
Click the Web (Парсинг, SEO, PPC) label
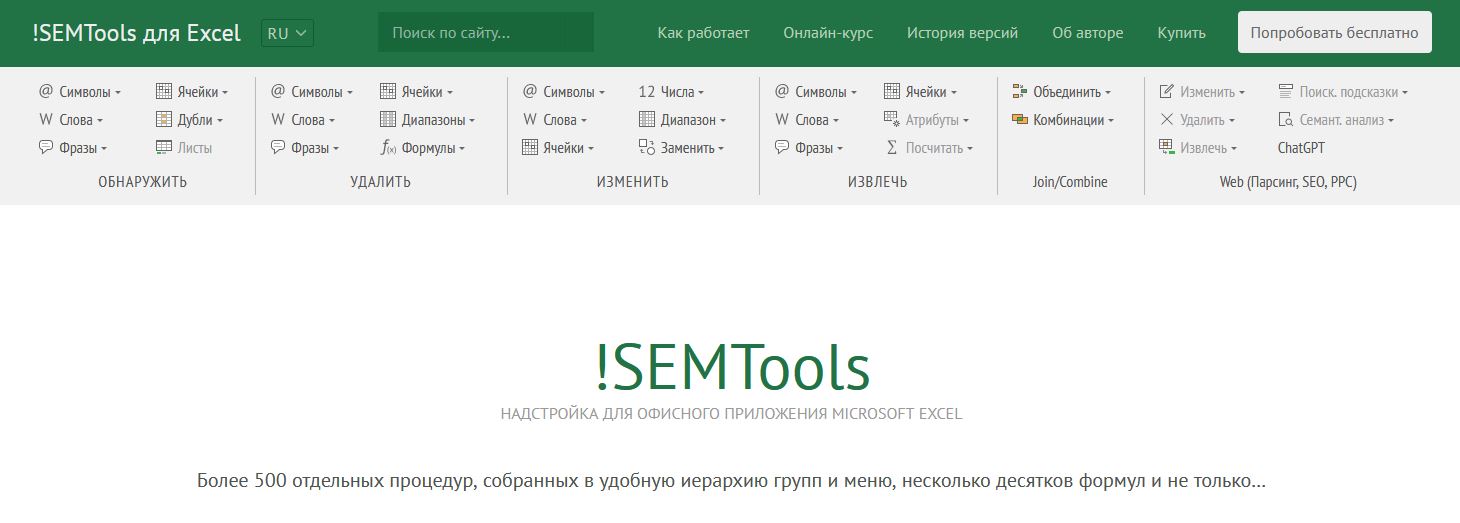[1288, 182]
